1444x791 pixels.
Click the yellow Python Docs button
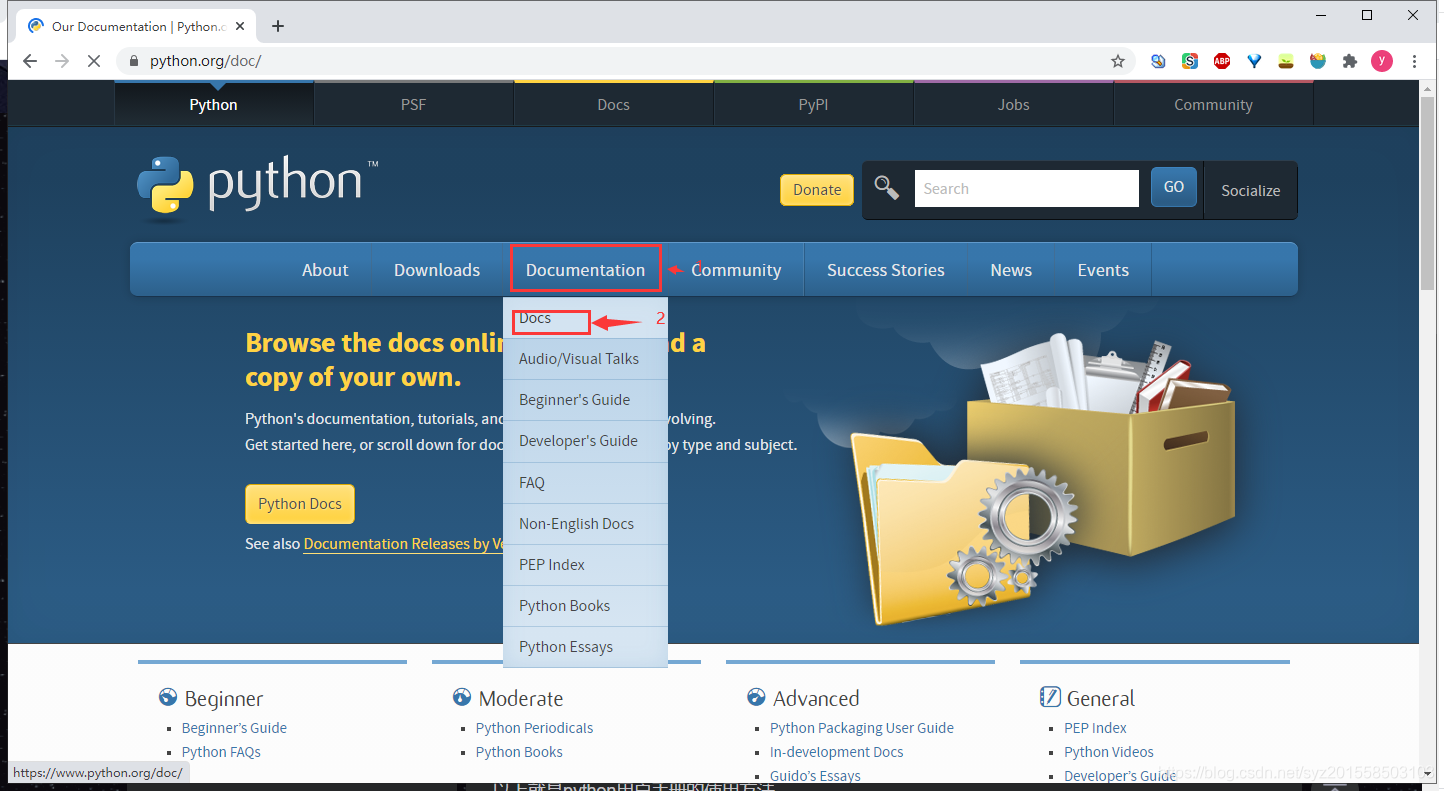[x=300, y=504]
